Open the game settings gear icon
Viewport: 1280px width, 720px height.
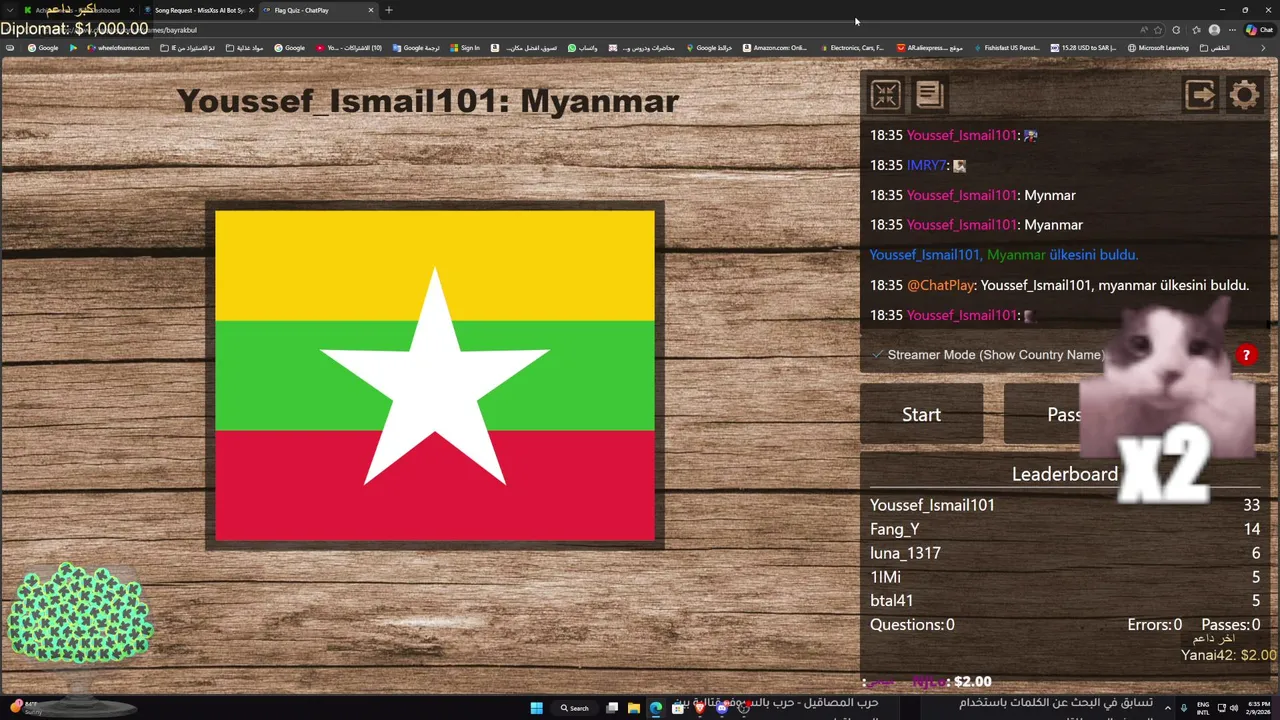[x=1245, y=95]
